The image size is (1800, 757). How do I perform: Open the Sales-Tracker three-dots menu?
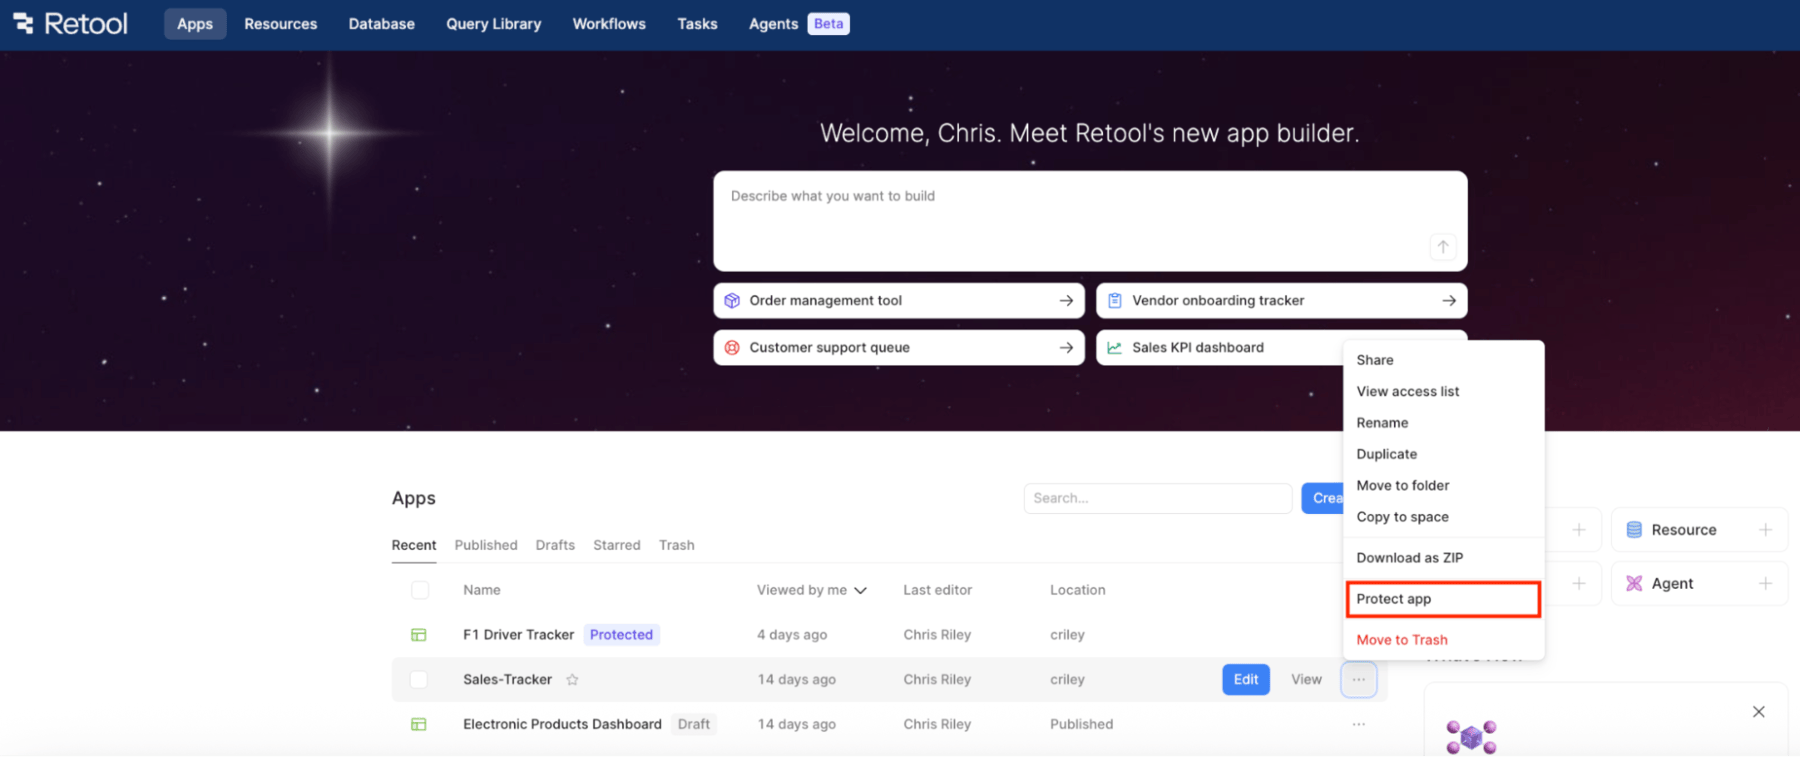point(1358,679)
